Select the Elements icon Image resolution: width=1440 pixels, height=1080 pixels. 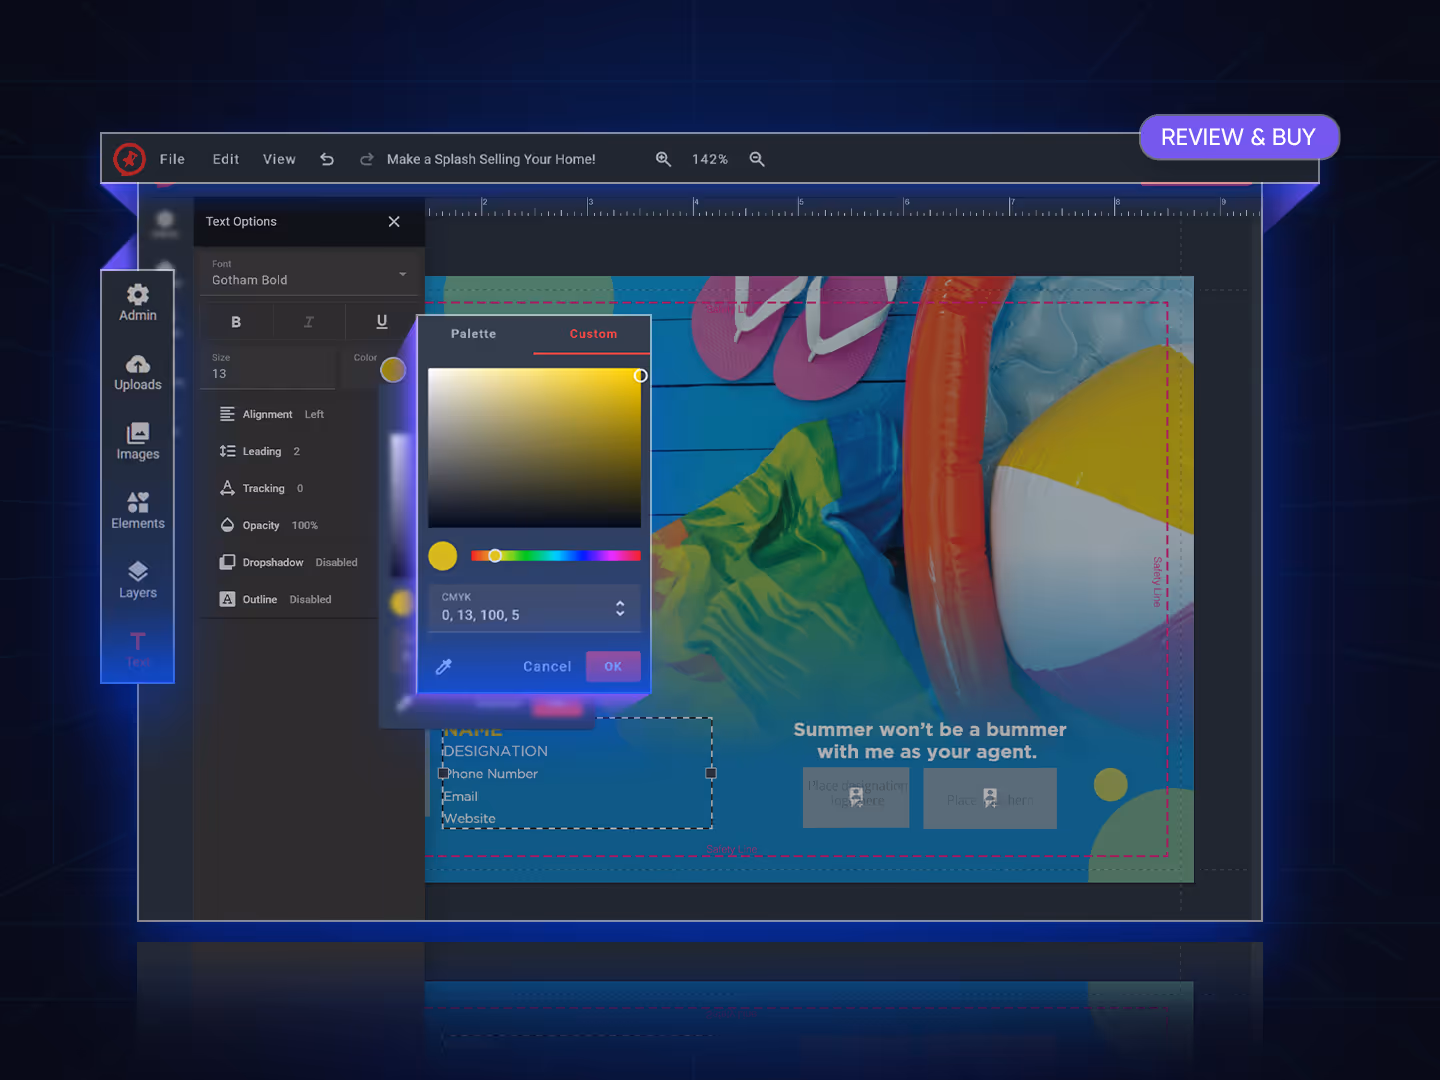[x=137, y=510]
